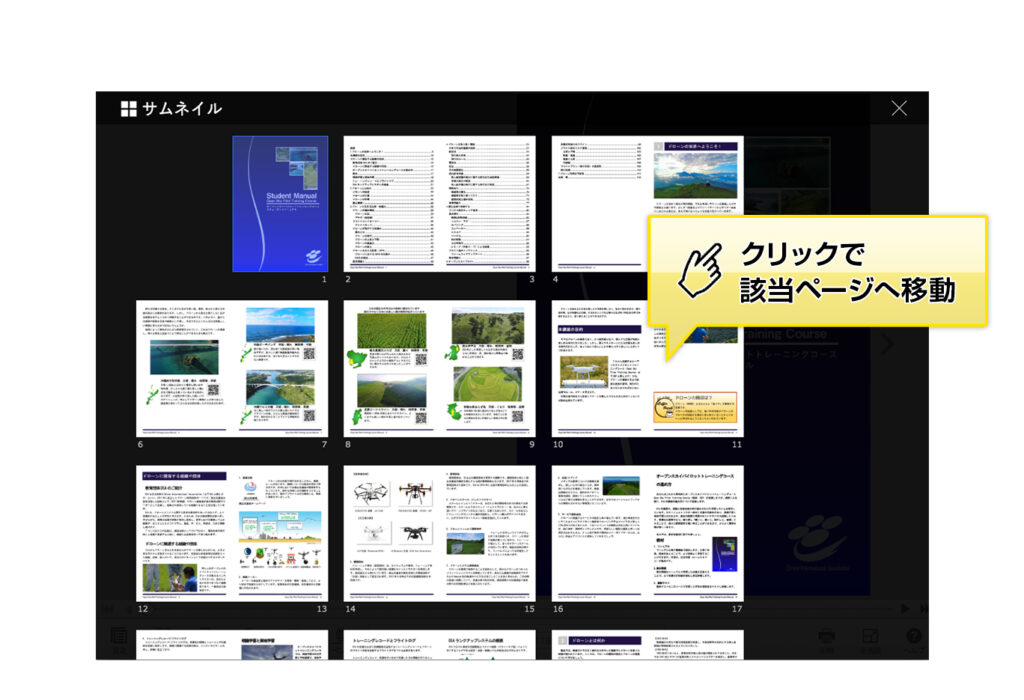Jump to last page with skip icon
1024x700 pixels.
924,610
